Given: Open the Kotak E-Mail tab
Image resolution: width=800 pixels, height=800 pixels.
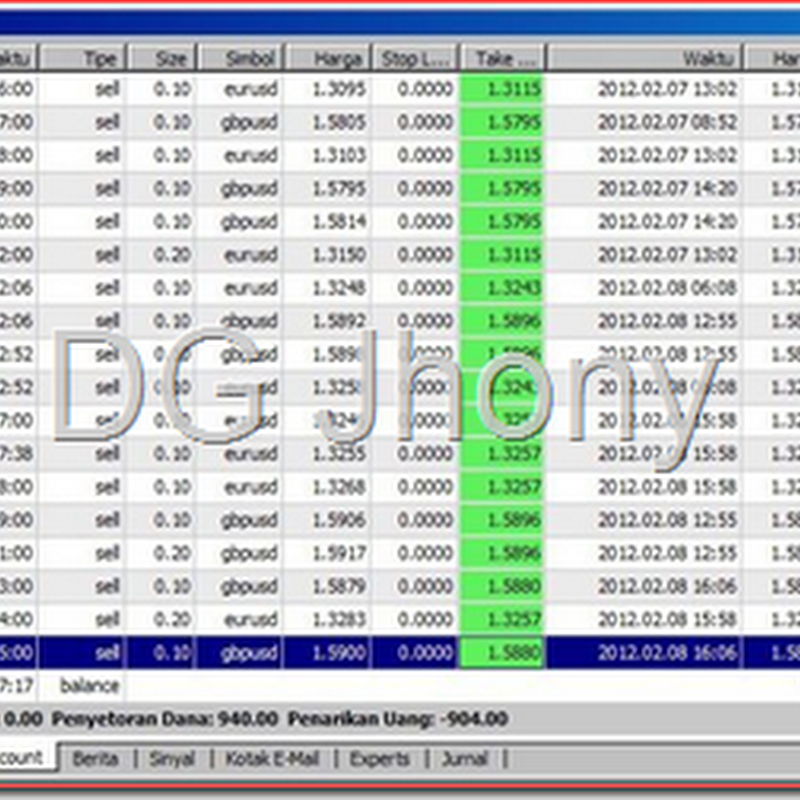Looking at the screenshot, I should [x=272, y=758].
